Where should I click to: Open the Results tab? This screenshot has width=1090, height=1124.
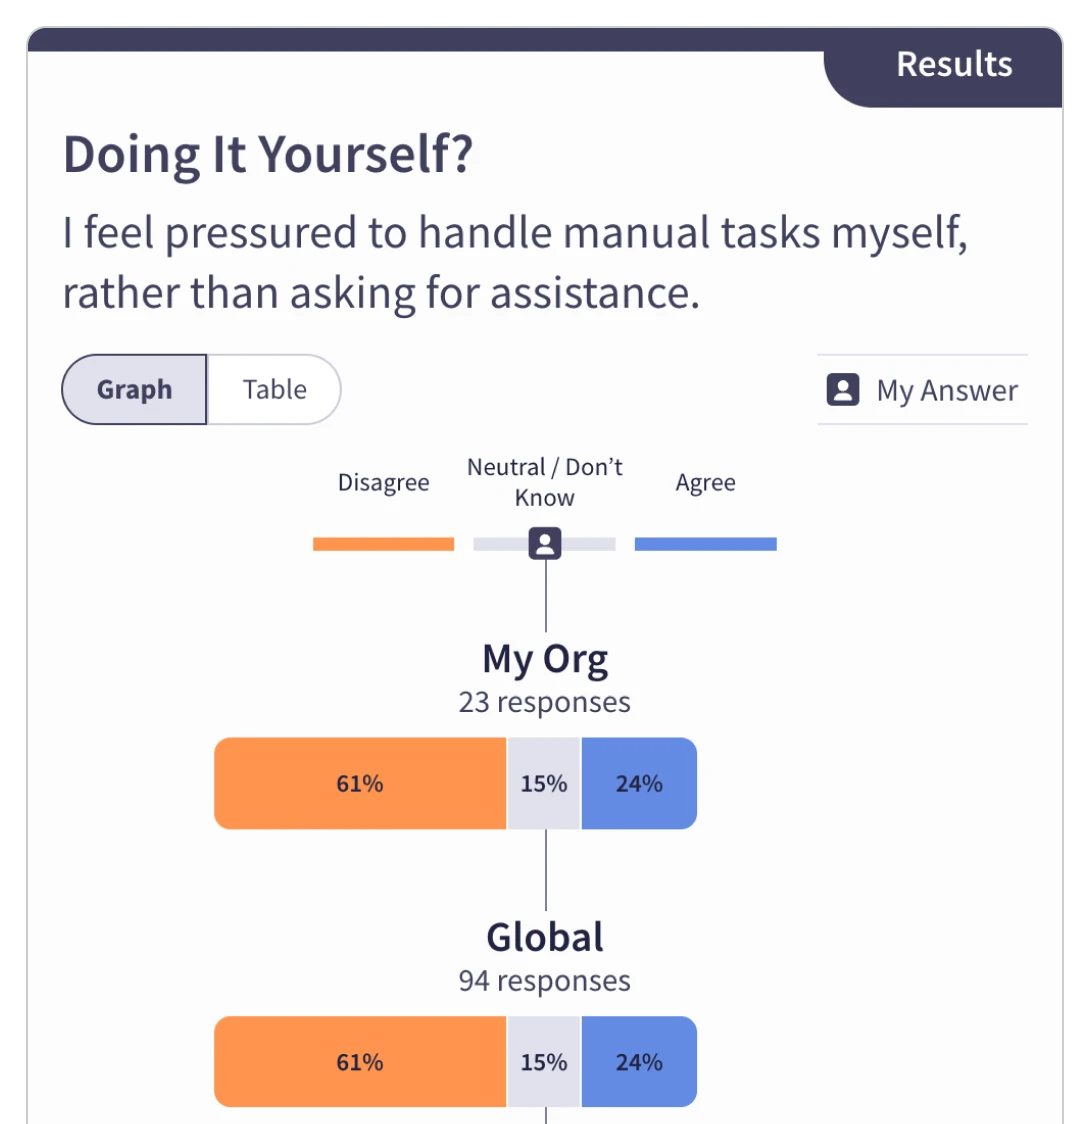(x=953, y=64)
